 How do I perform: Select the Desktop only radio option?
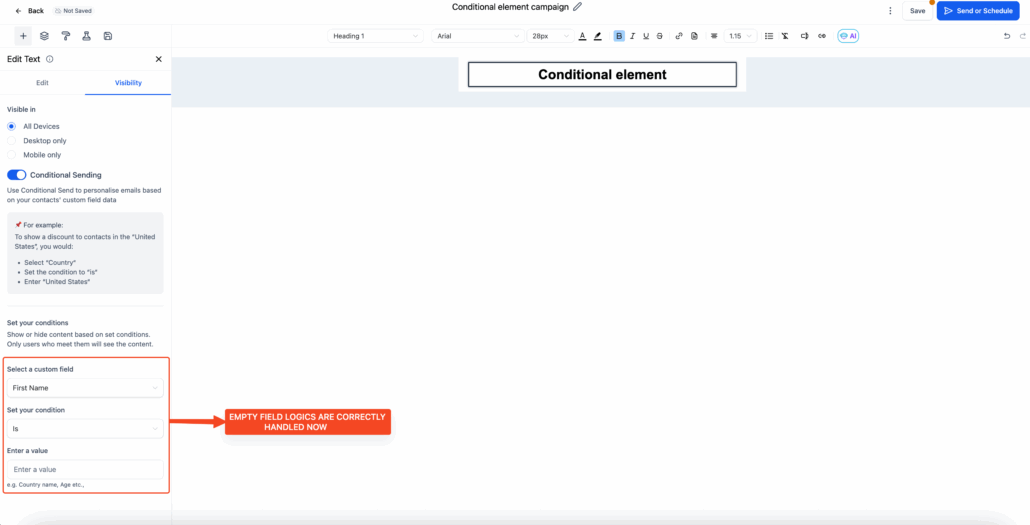pyautogui.click(x=12, y=141)
